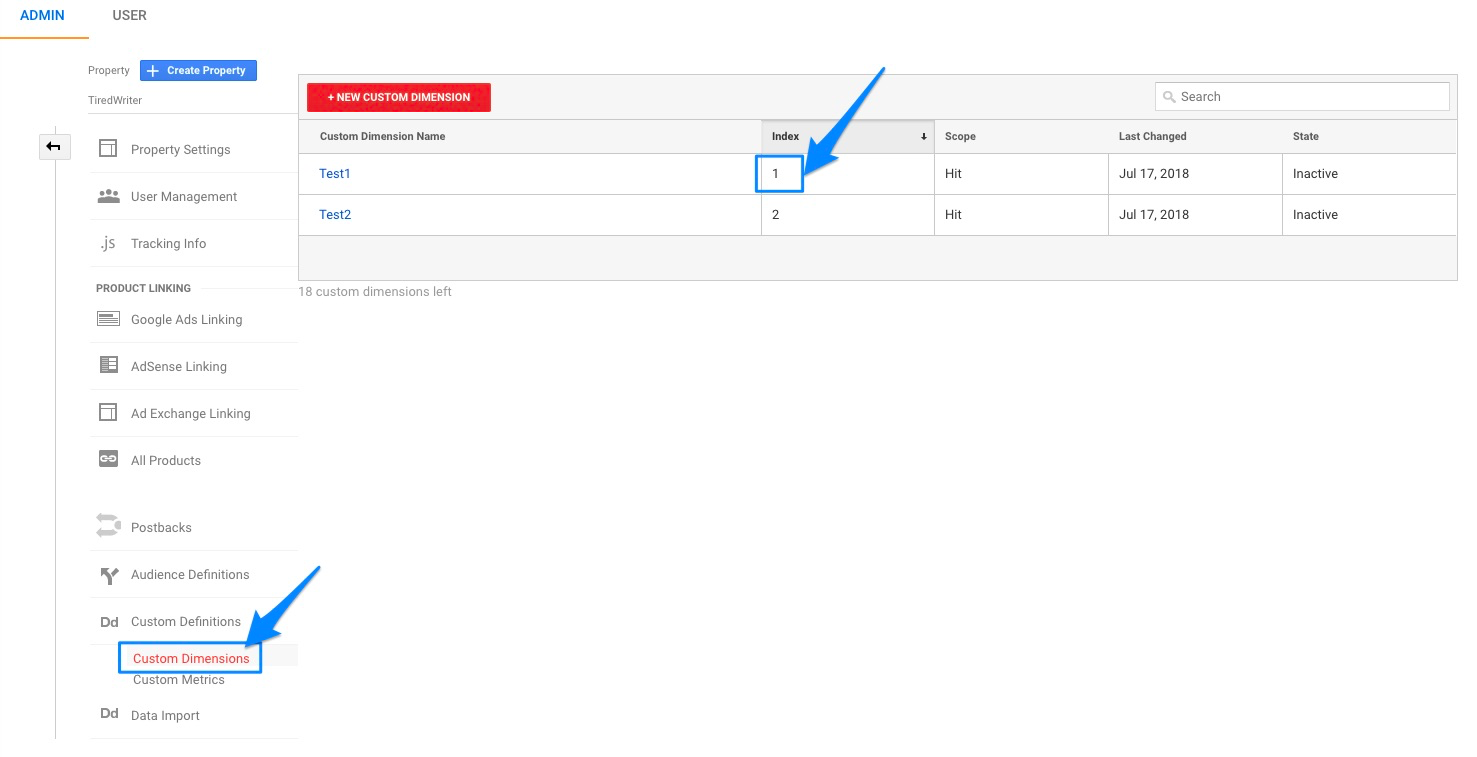1477x757 pixels.
Task: Open Data Import
Action: [x=165, y=716]
